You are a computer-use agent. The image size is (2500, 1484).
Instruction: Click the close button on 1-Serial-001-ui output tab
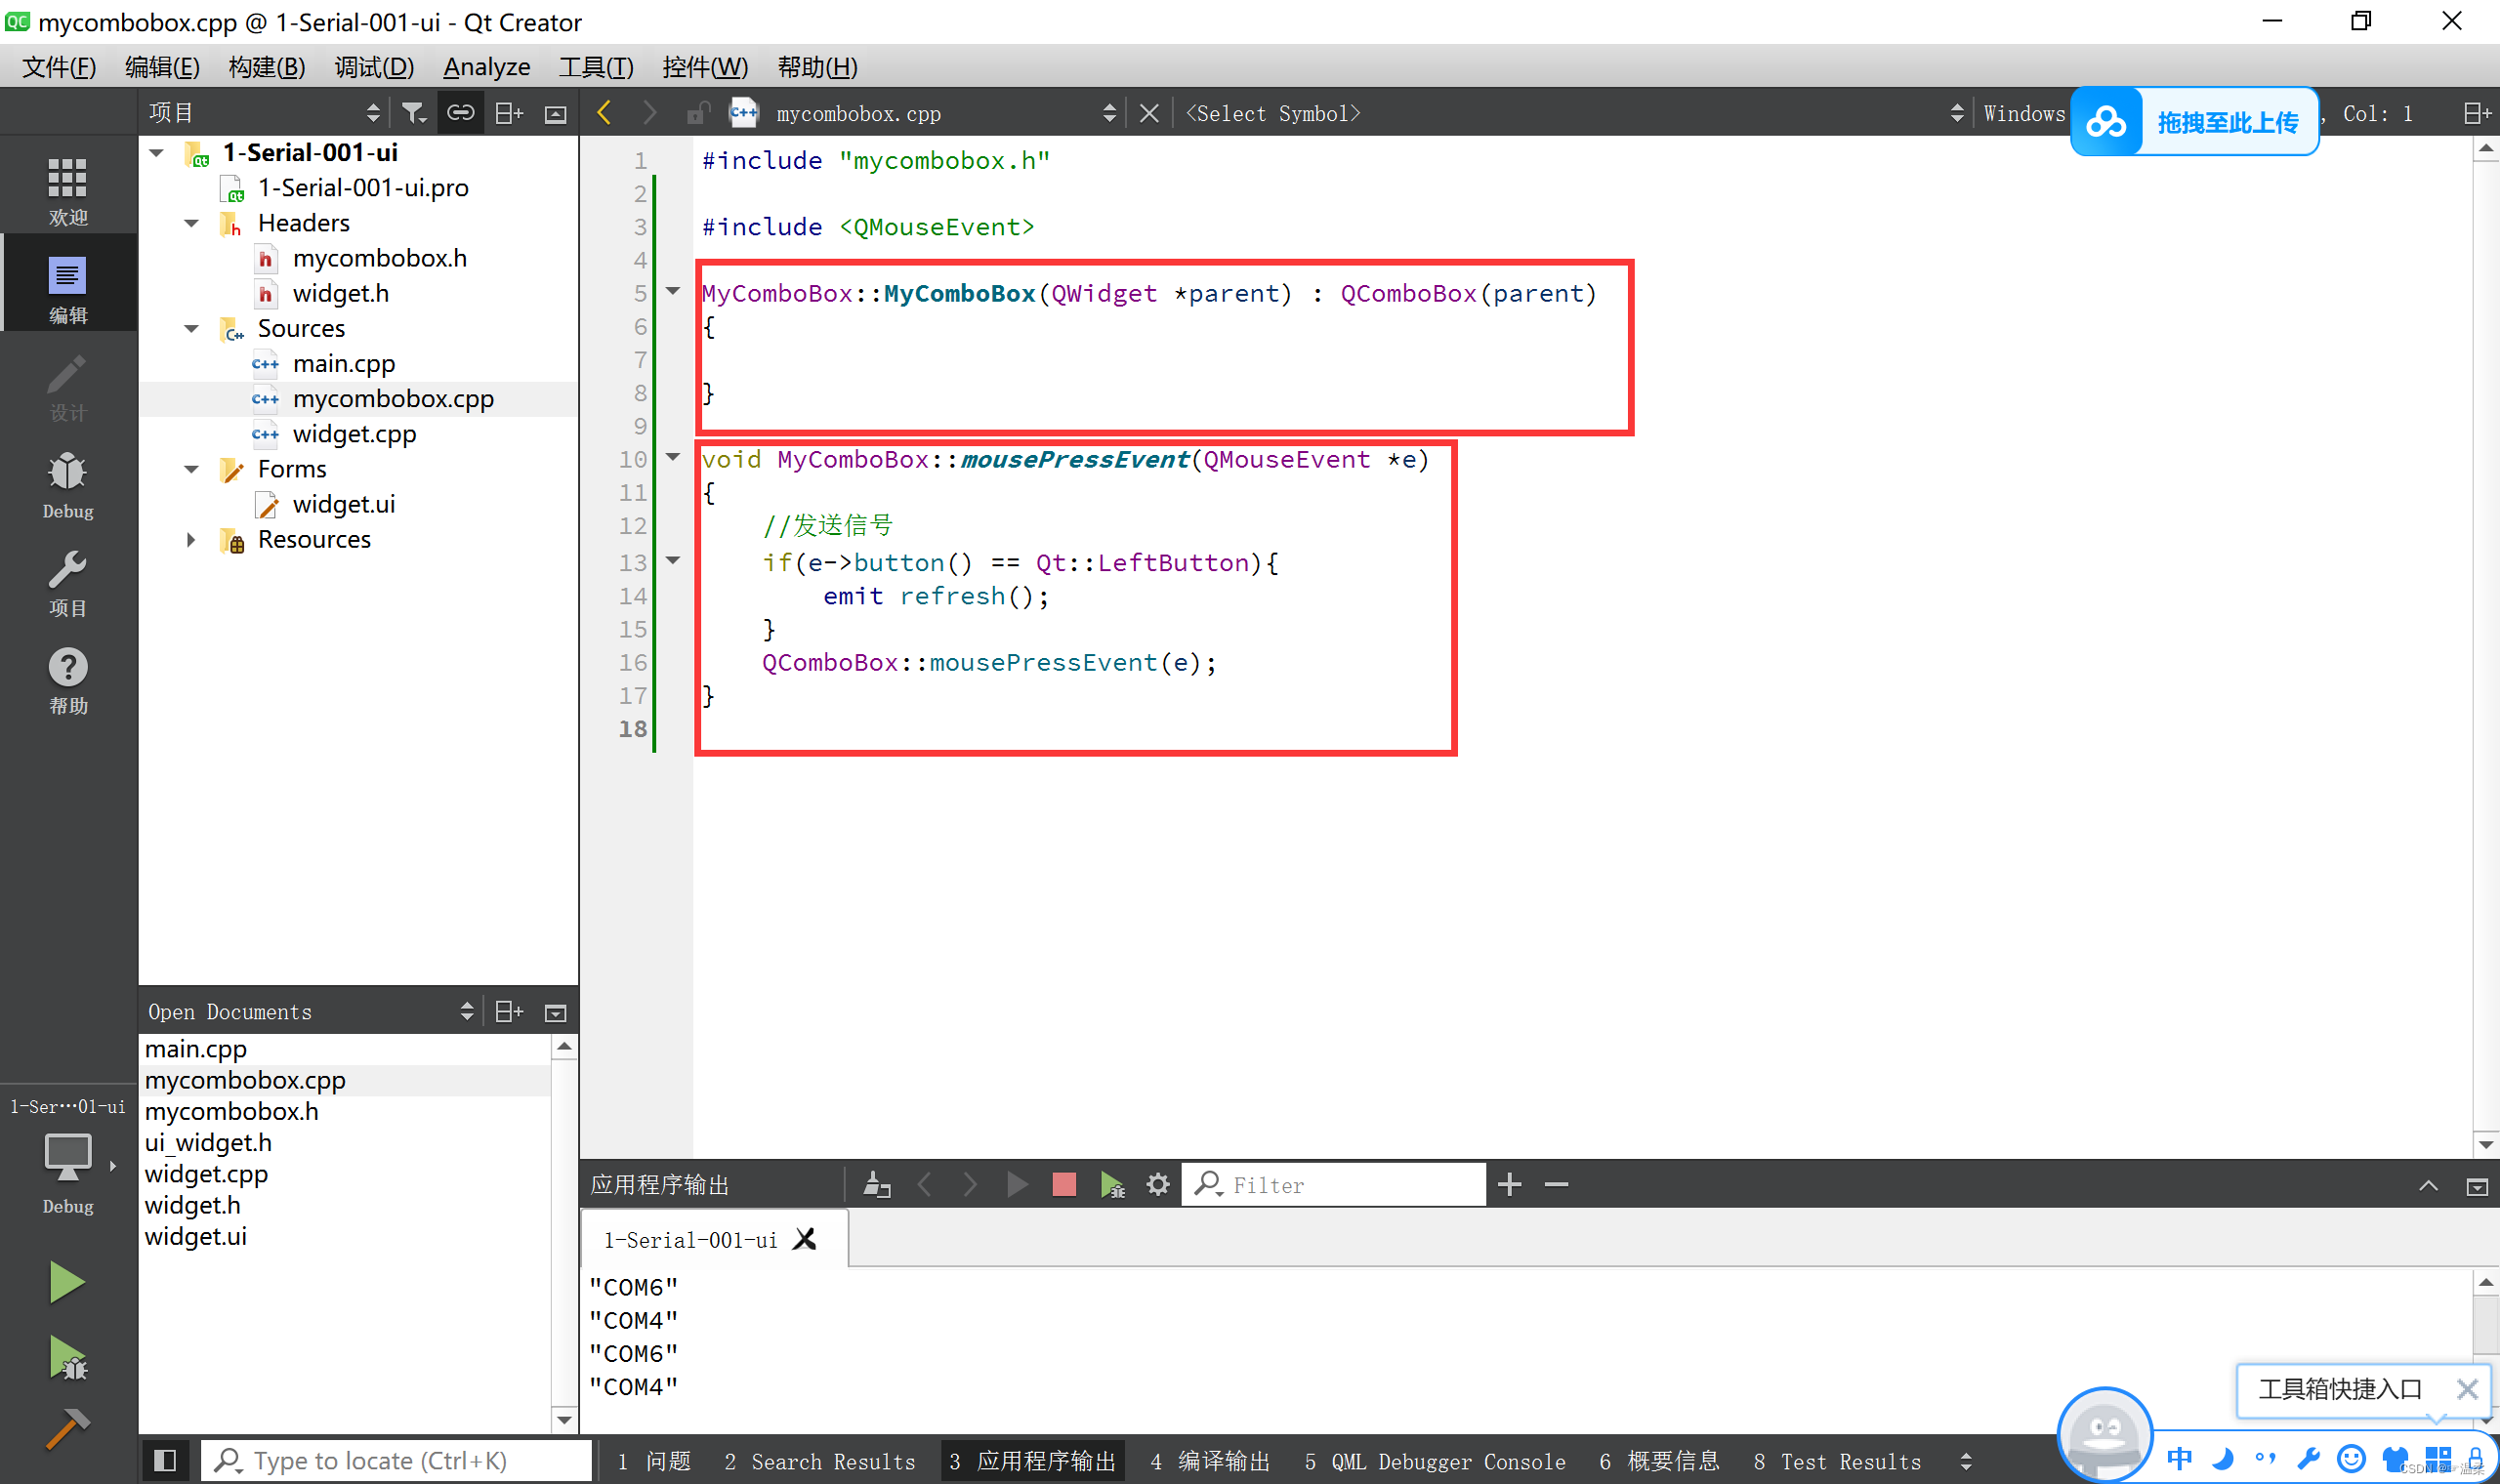click(806, 1238)
